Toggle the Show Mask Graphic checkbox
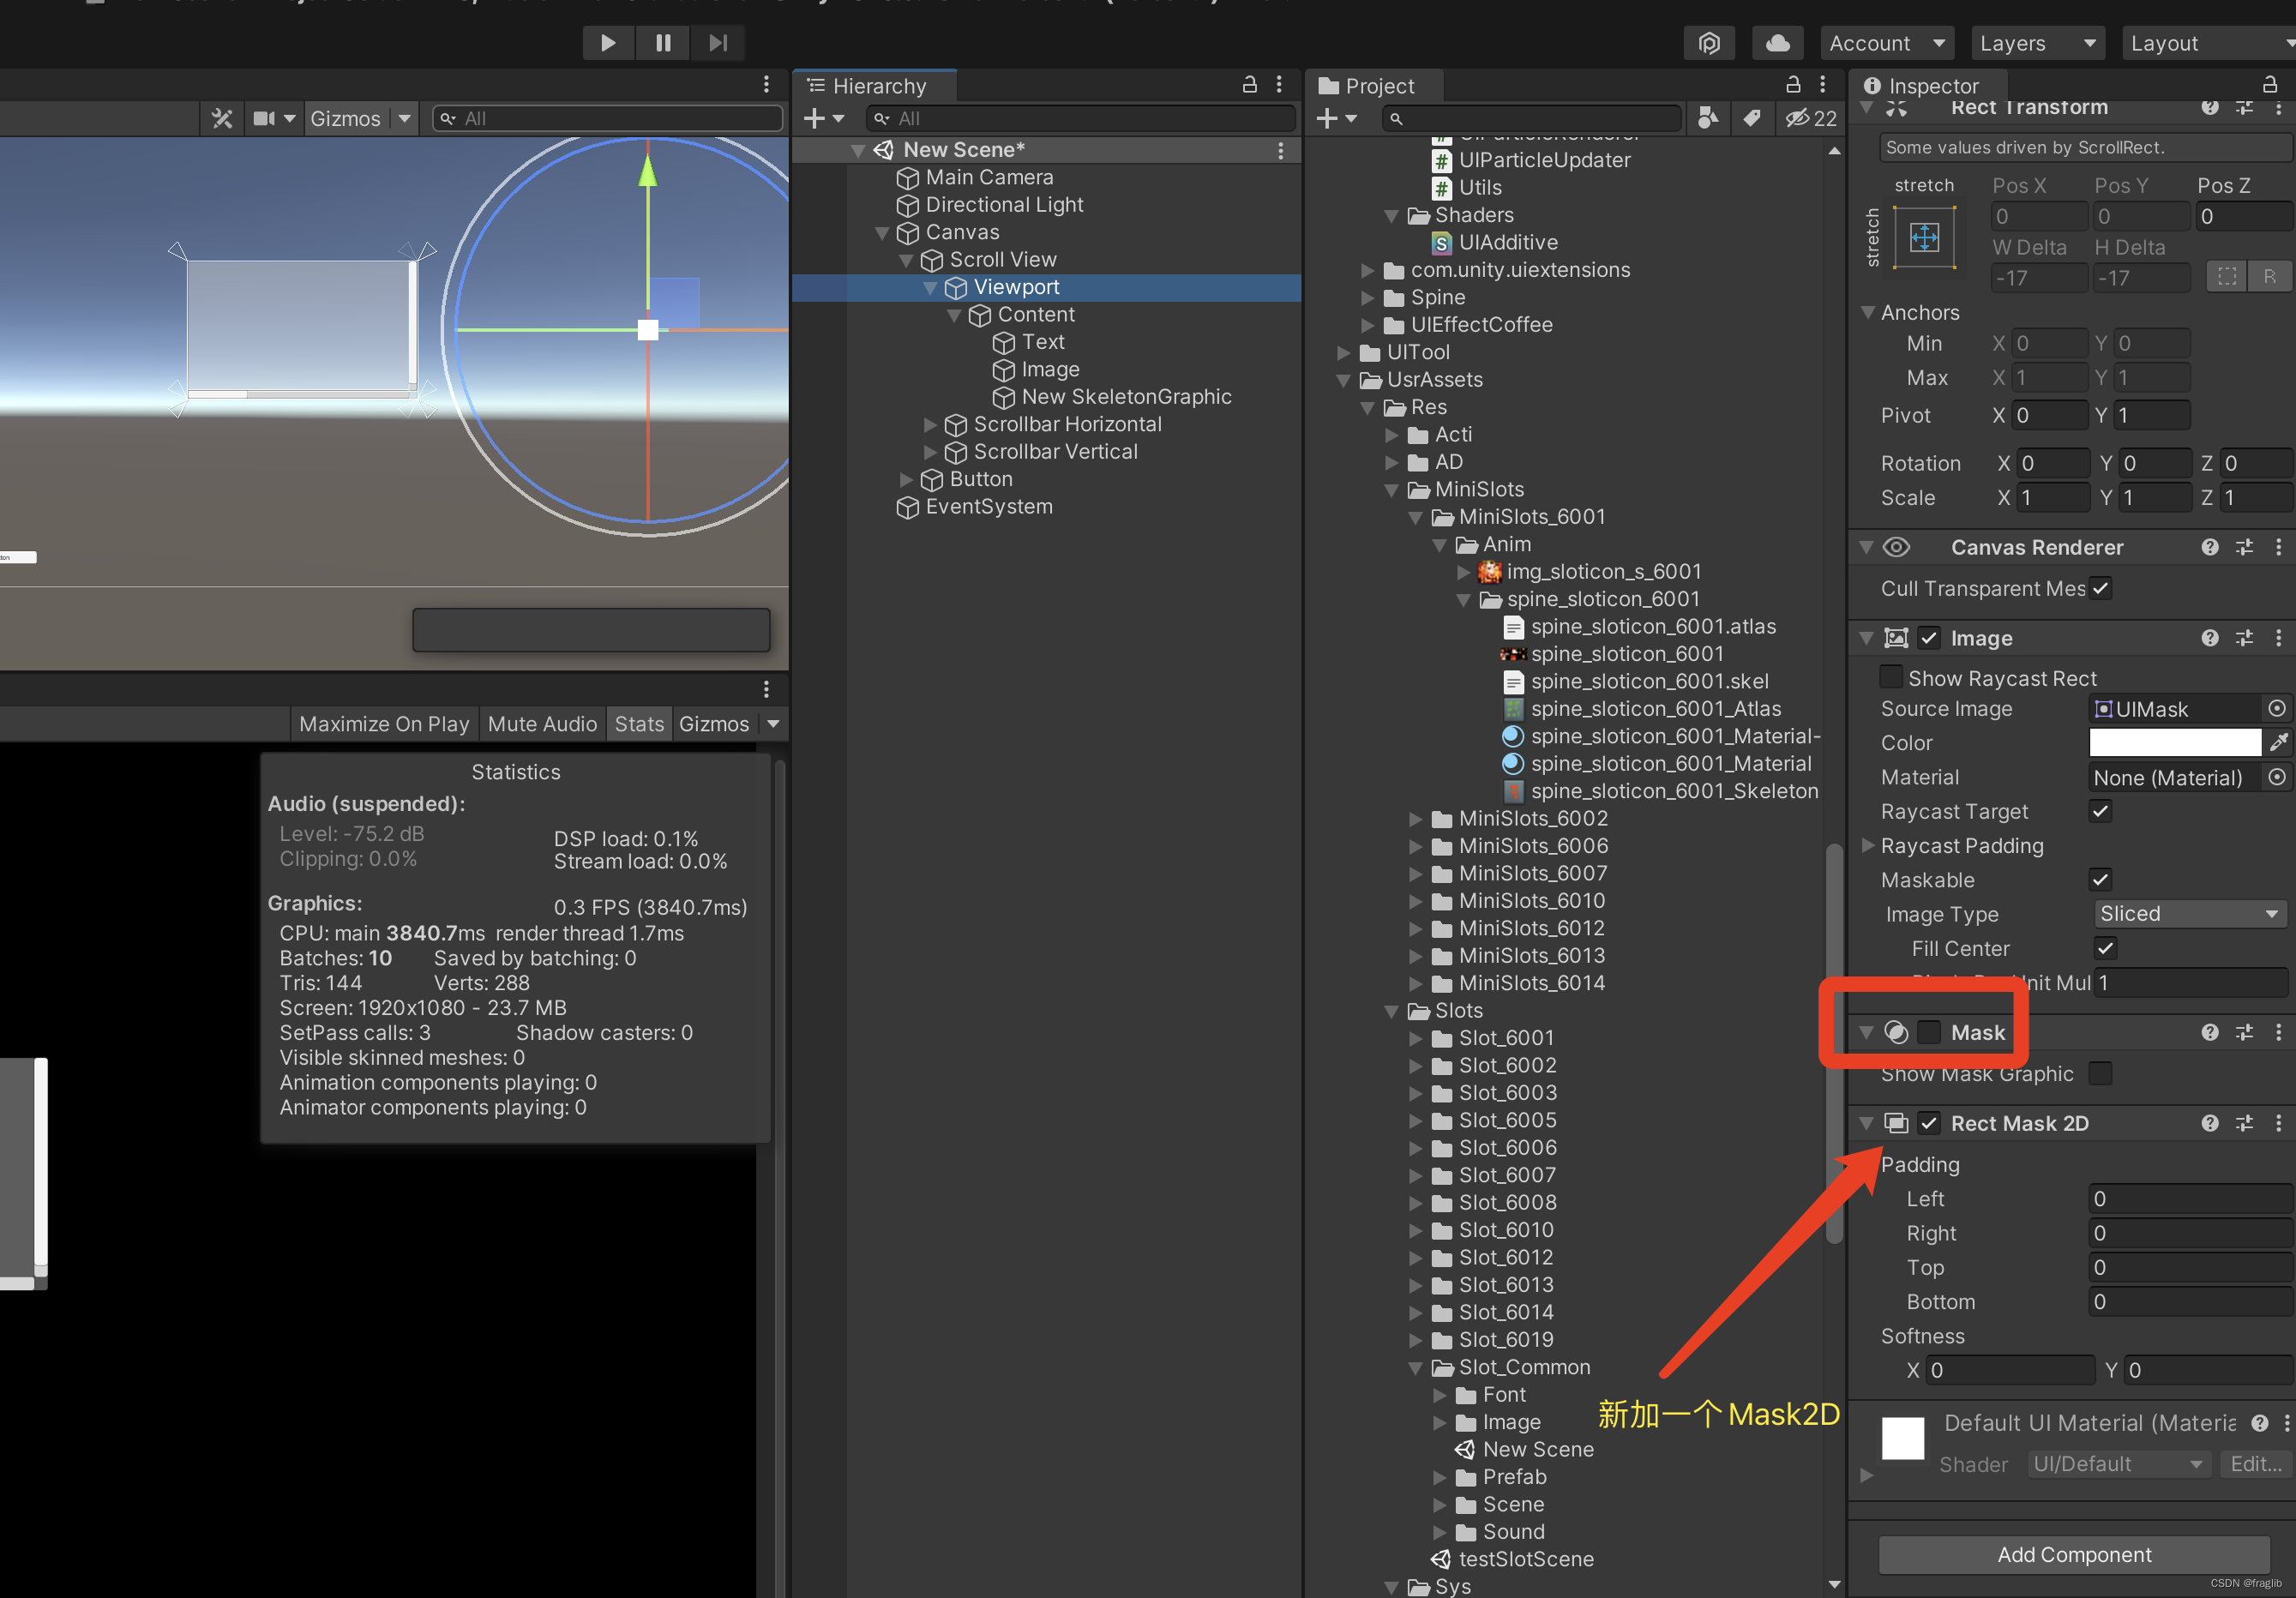Image resolution: width=2296 pixels, height=1598 pixels. pos(2100,1073)
